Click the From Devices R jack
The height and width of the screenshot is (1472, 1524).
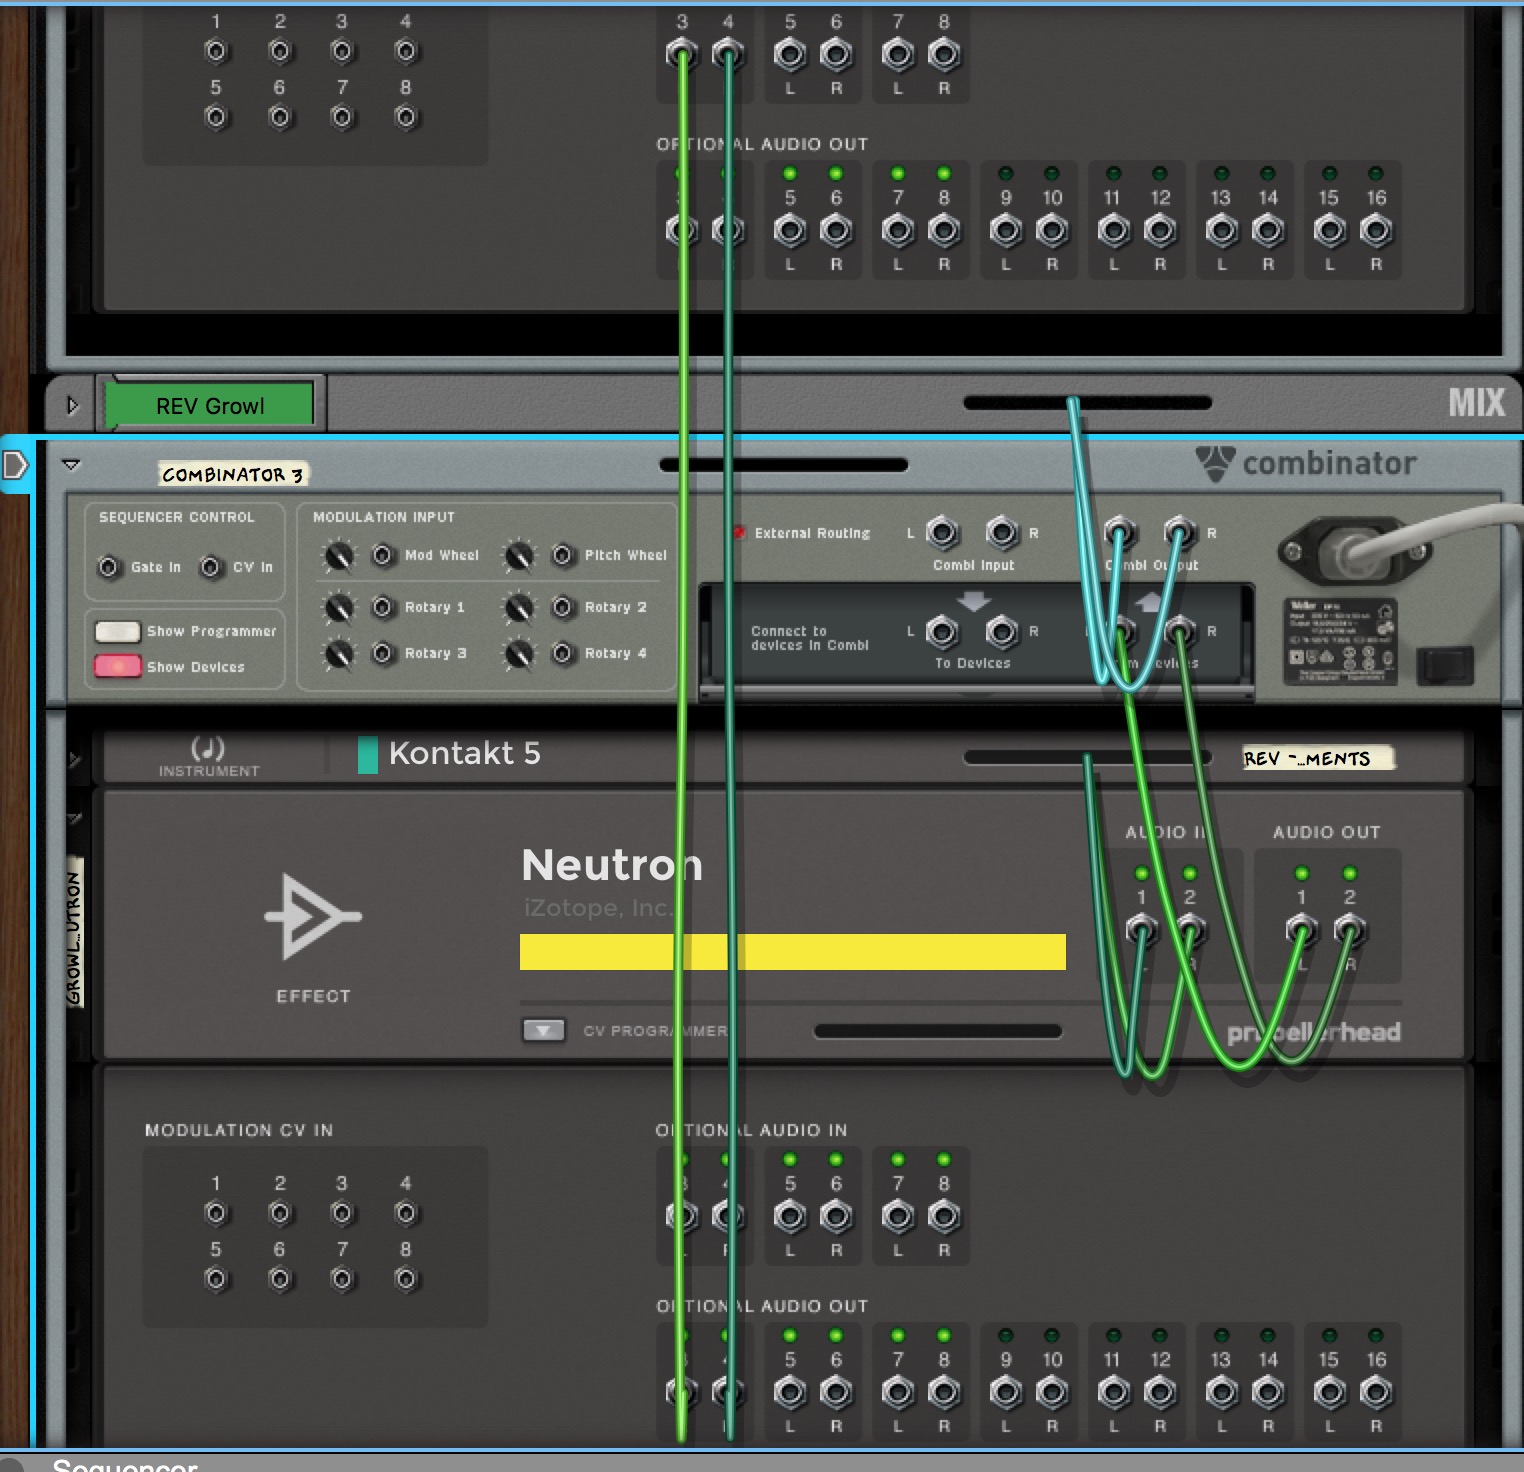pos(1180,631)
